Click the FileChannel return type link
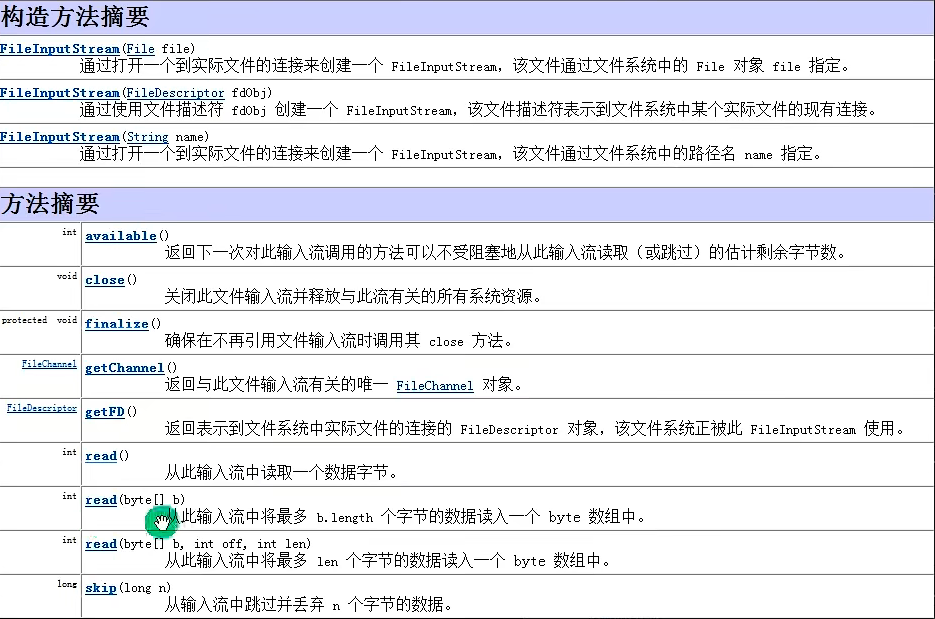 click(x=51, y=364)
